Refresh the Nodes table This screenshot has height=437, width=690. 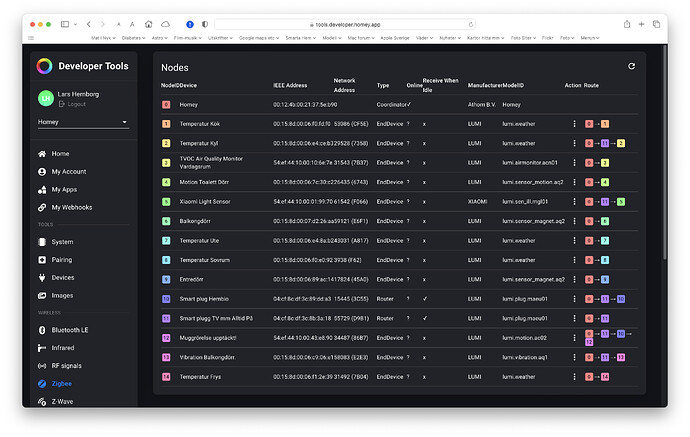(x=631, y=66)
